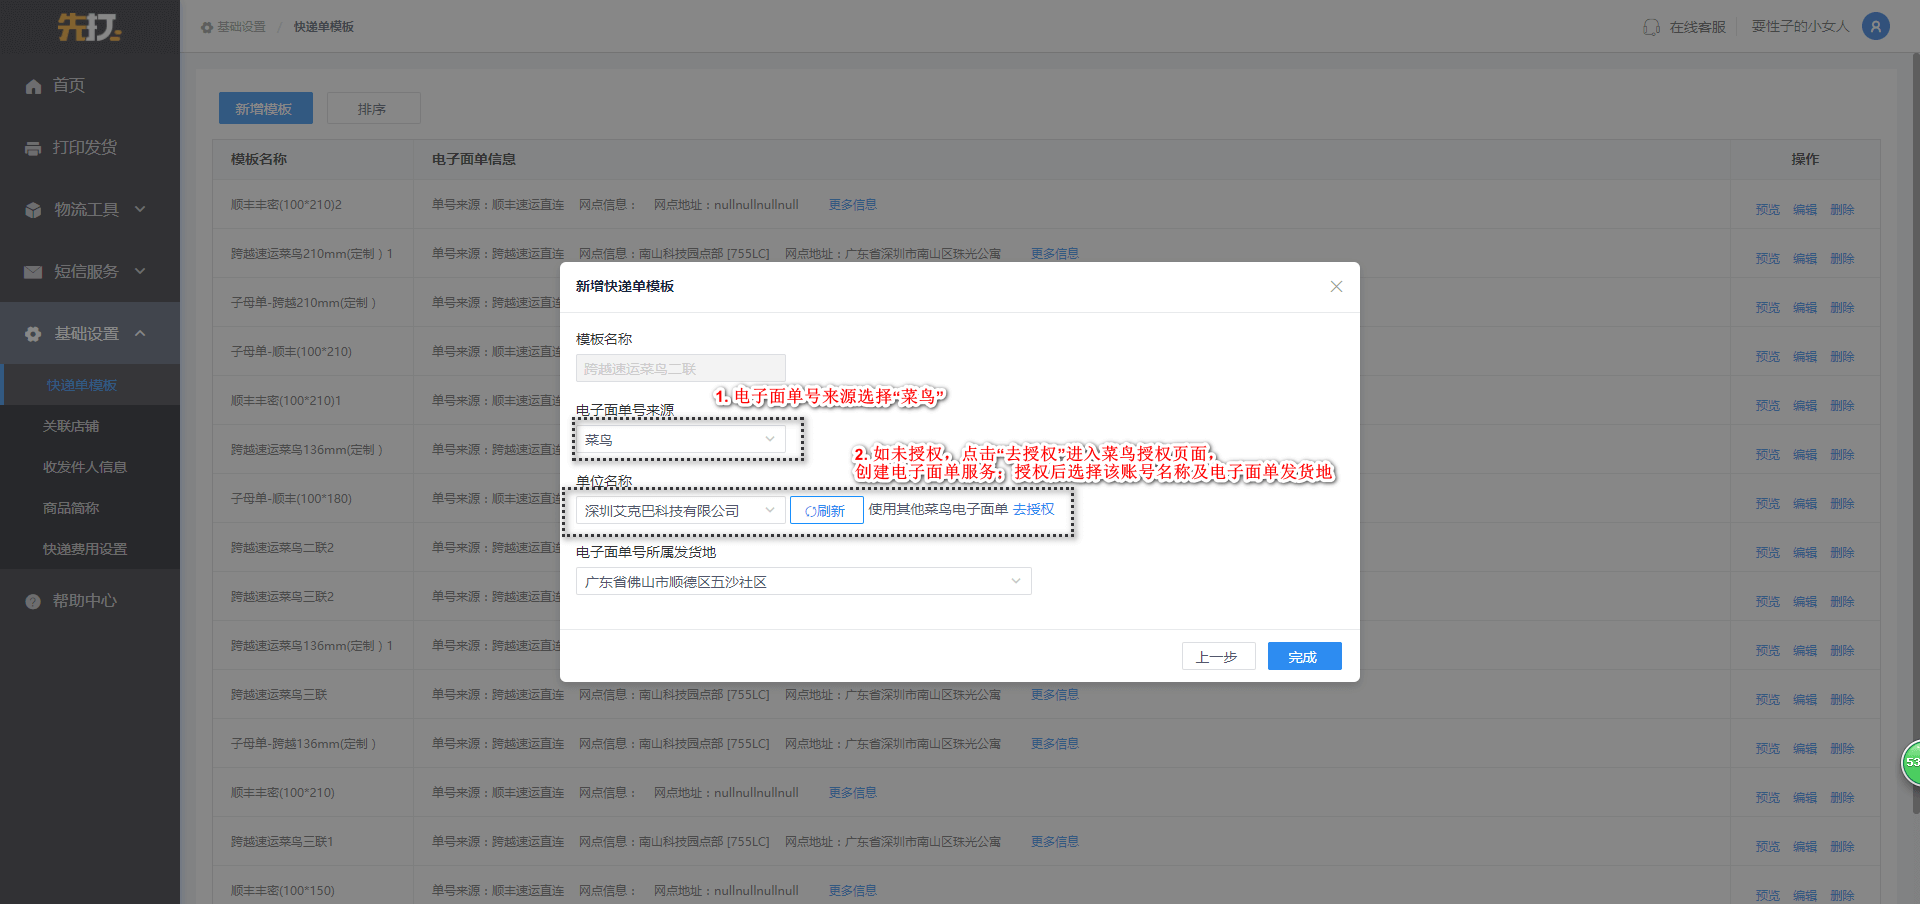Click the 模板名称 input field
1920x904 pixels.
tap(680, 369)
